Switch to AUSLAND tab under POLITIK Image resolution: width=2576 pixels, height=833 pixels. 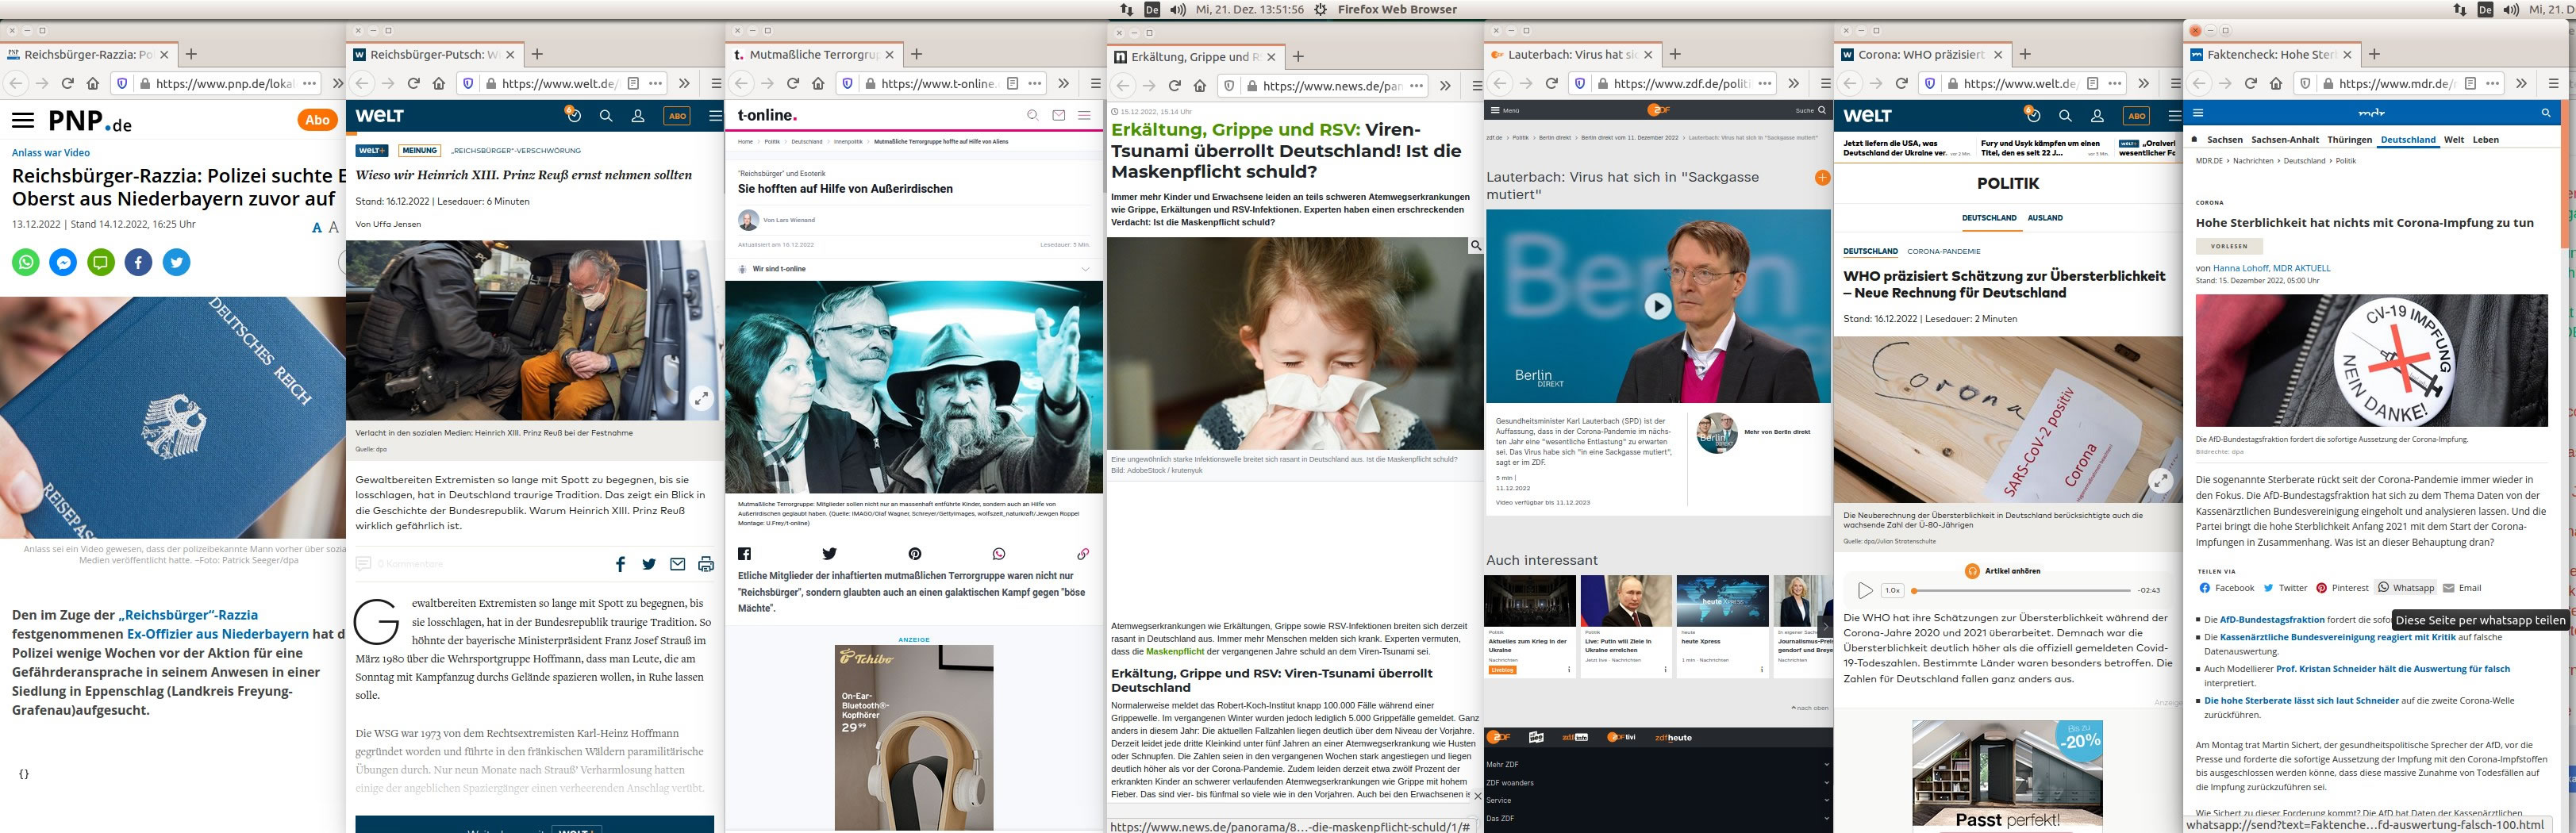[x=2045, y=217]
